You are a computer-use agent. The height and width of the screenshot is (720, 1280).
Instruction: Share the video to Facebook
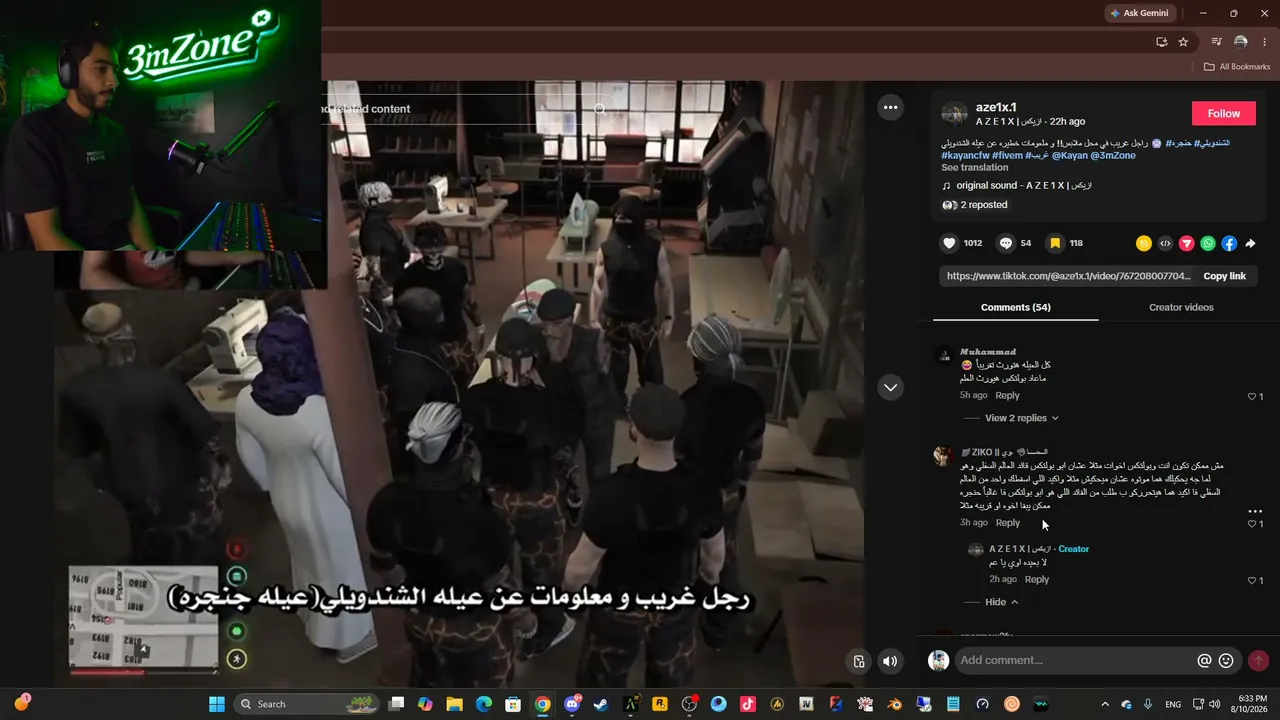click(1229, 243)
